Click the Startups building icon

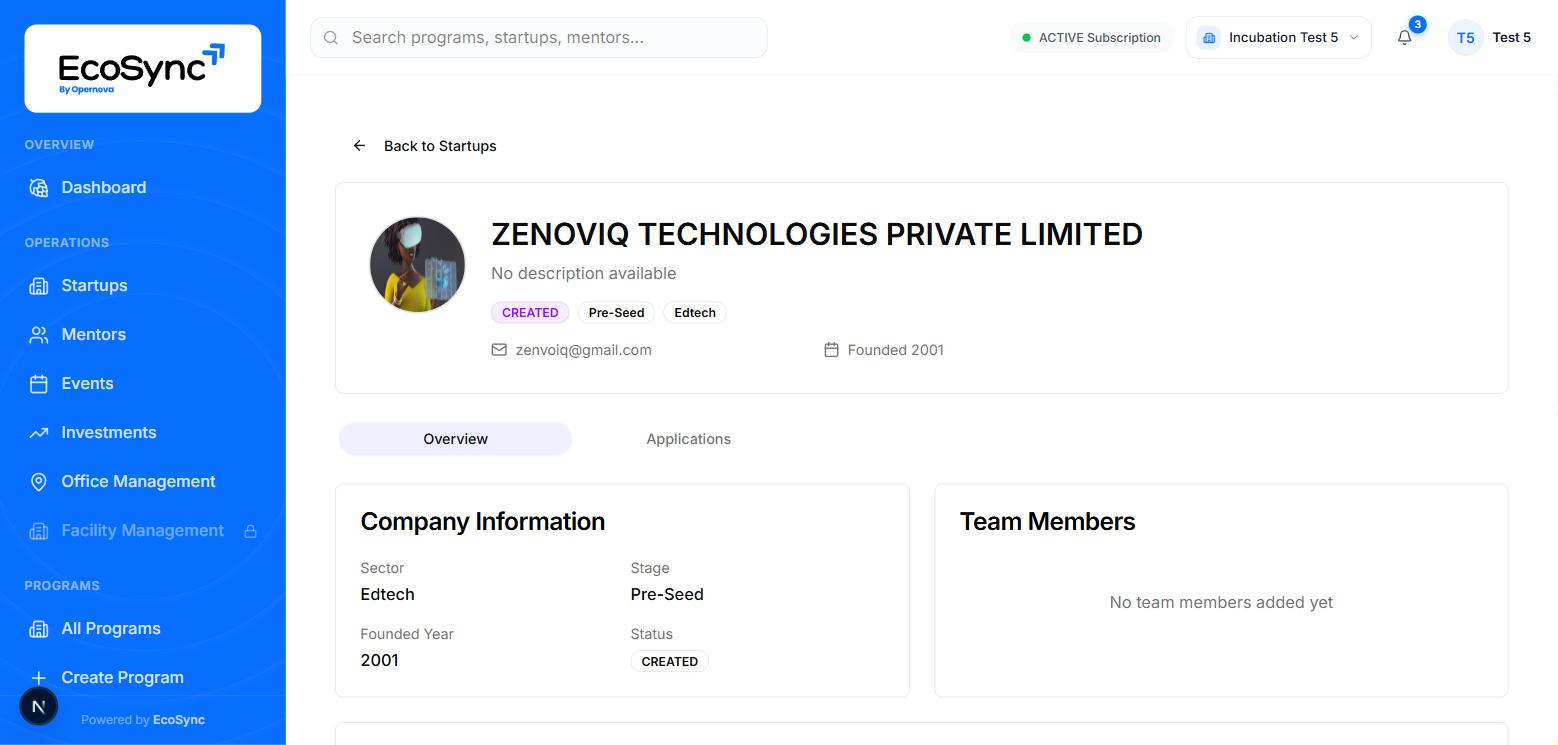pos(39,286)
